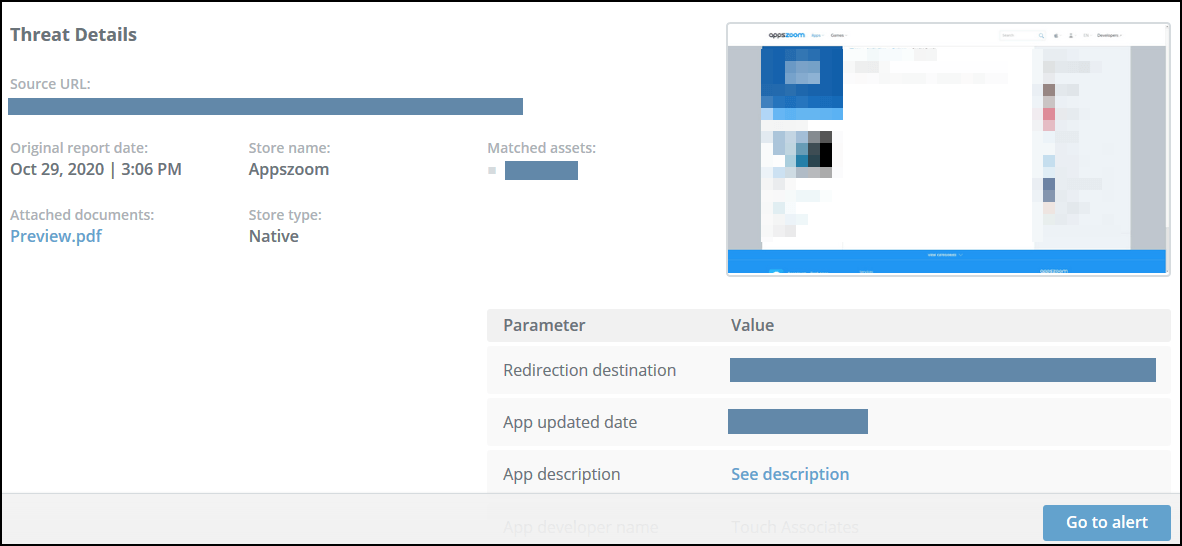Expand View Categories bar in preview
Viewport: 1182px width, 546px height.
coord(945,255)
